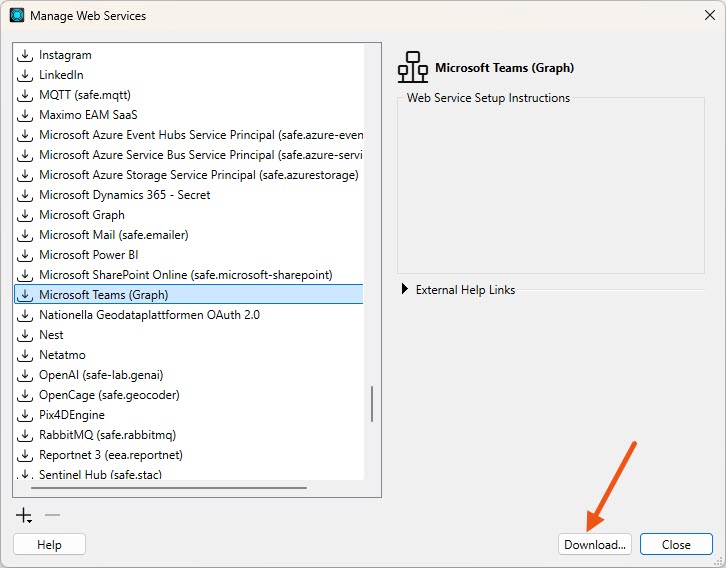Select Microsoft Dynamics 365 - Secret entry
This screenshot has width=726, height=568.
click(124, 195)
